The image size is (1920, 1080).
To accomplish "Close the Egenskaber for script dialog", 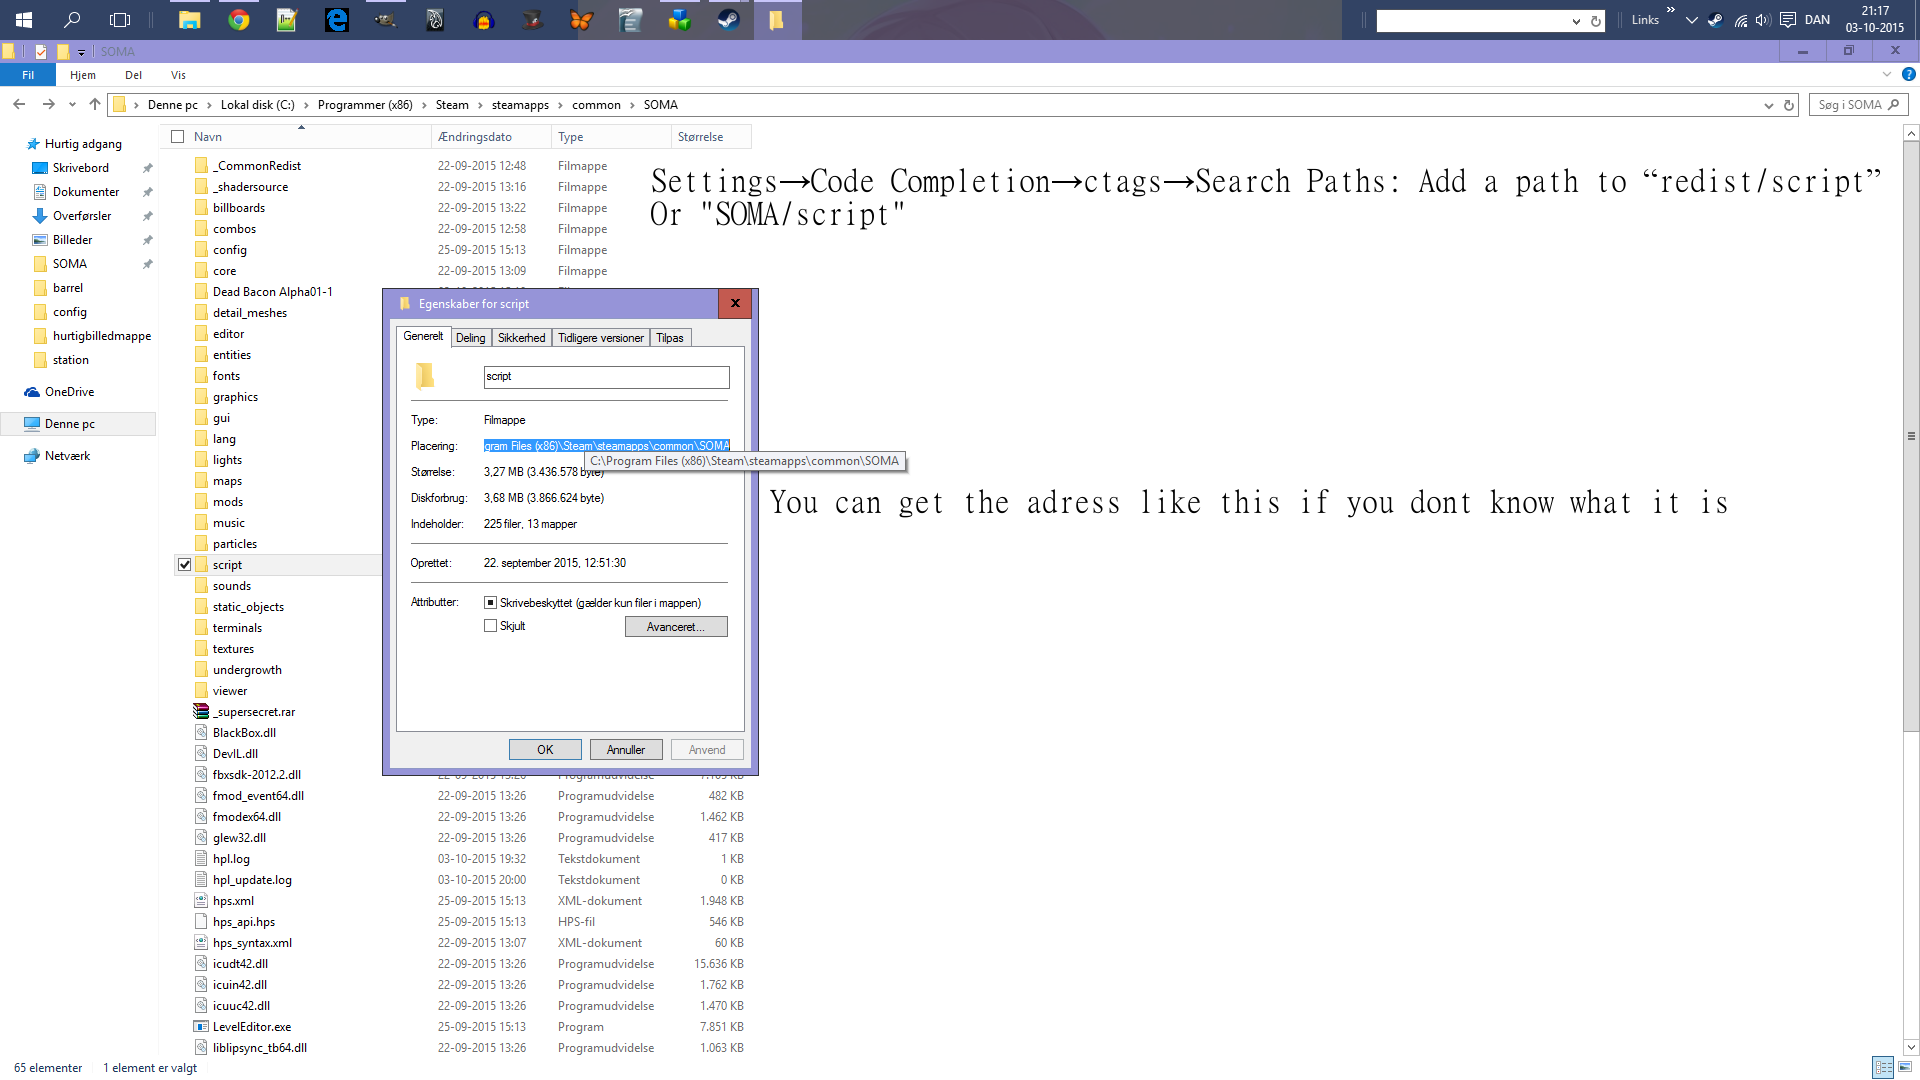I will pos(735,303).
